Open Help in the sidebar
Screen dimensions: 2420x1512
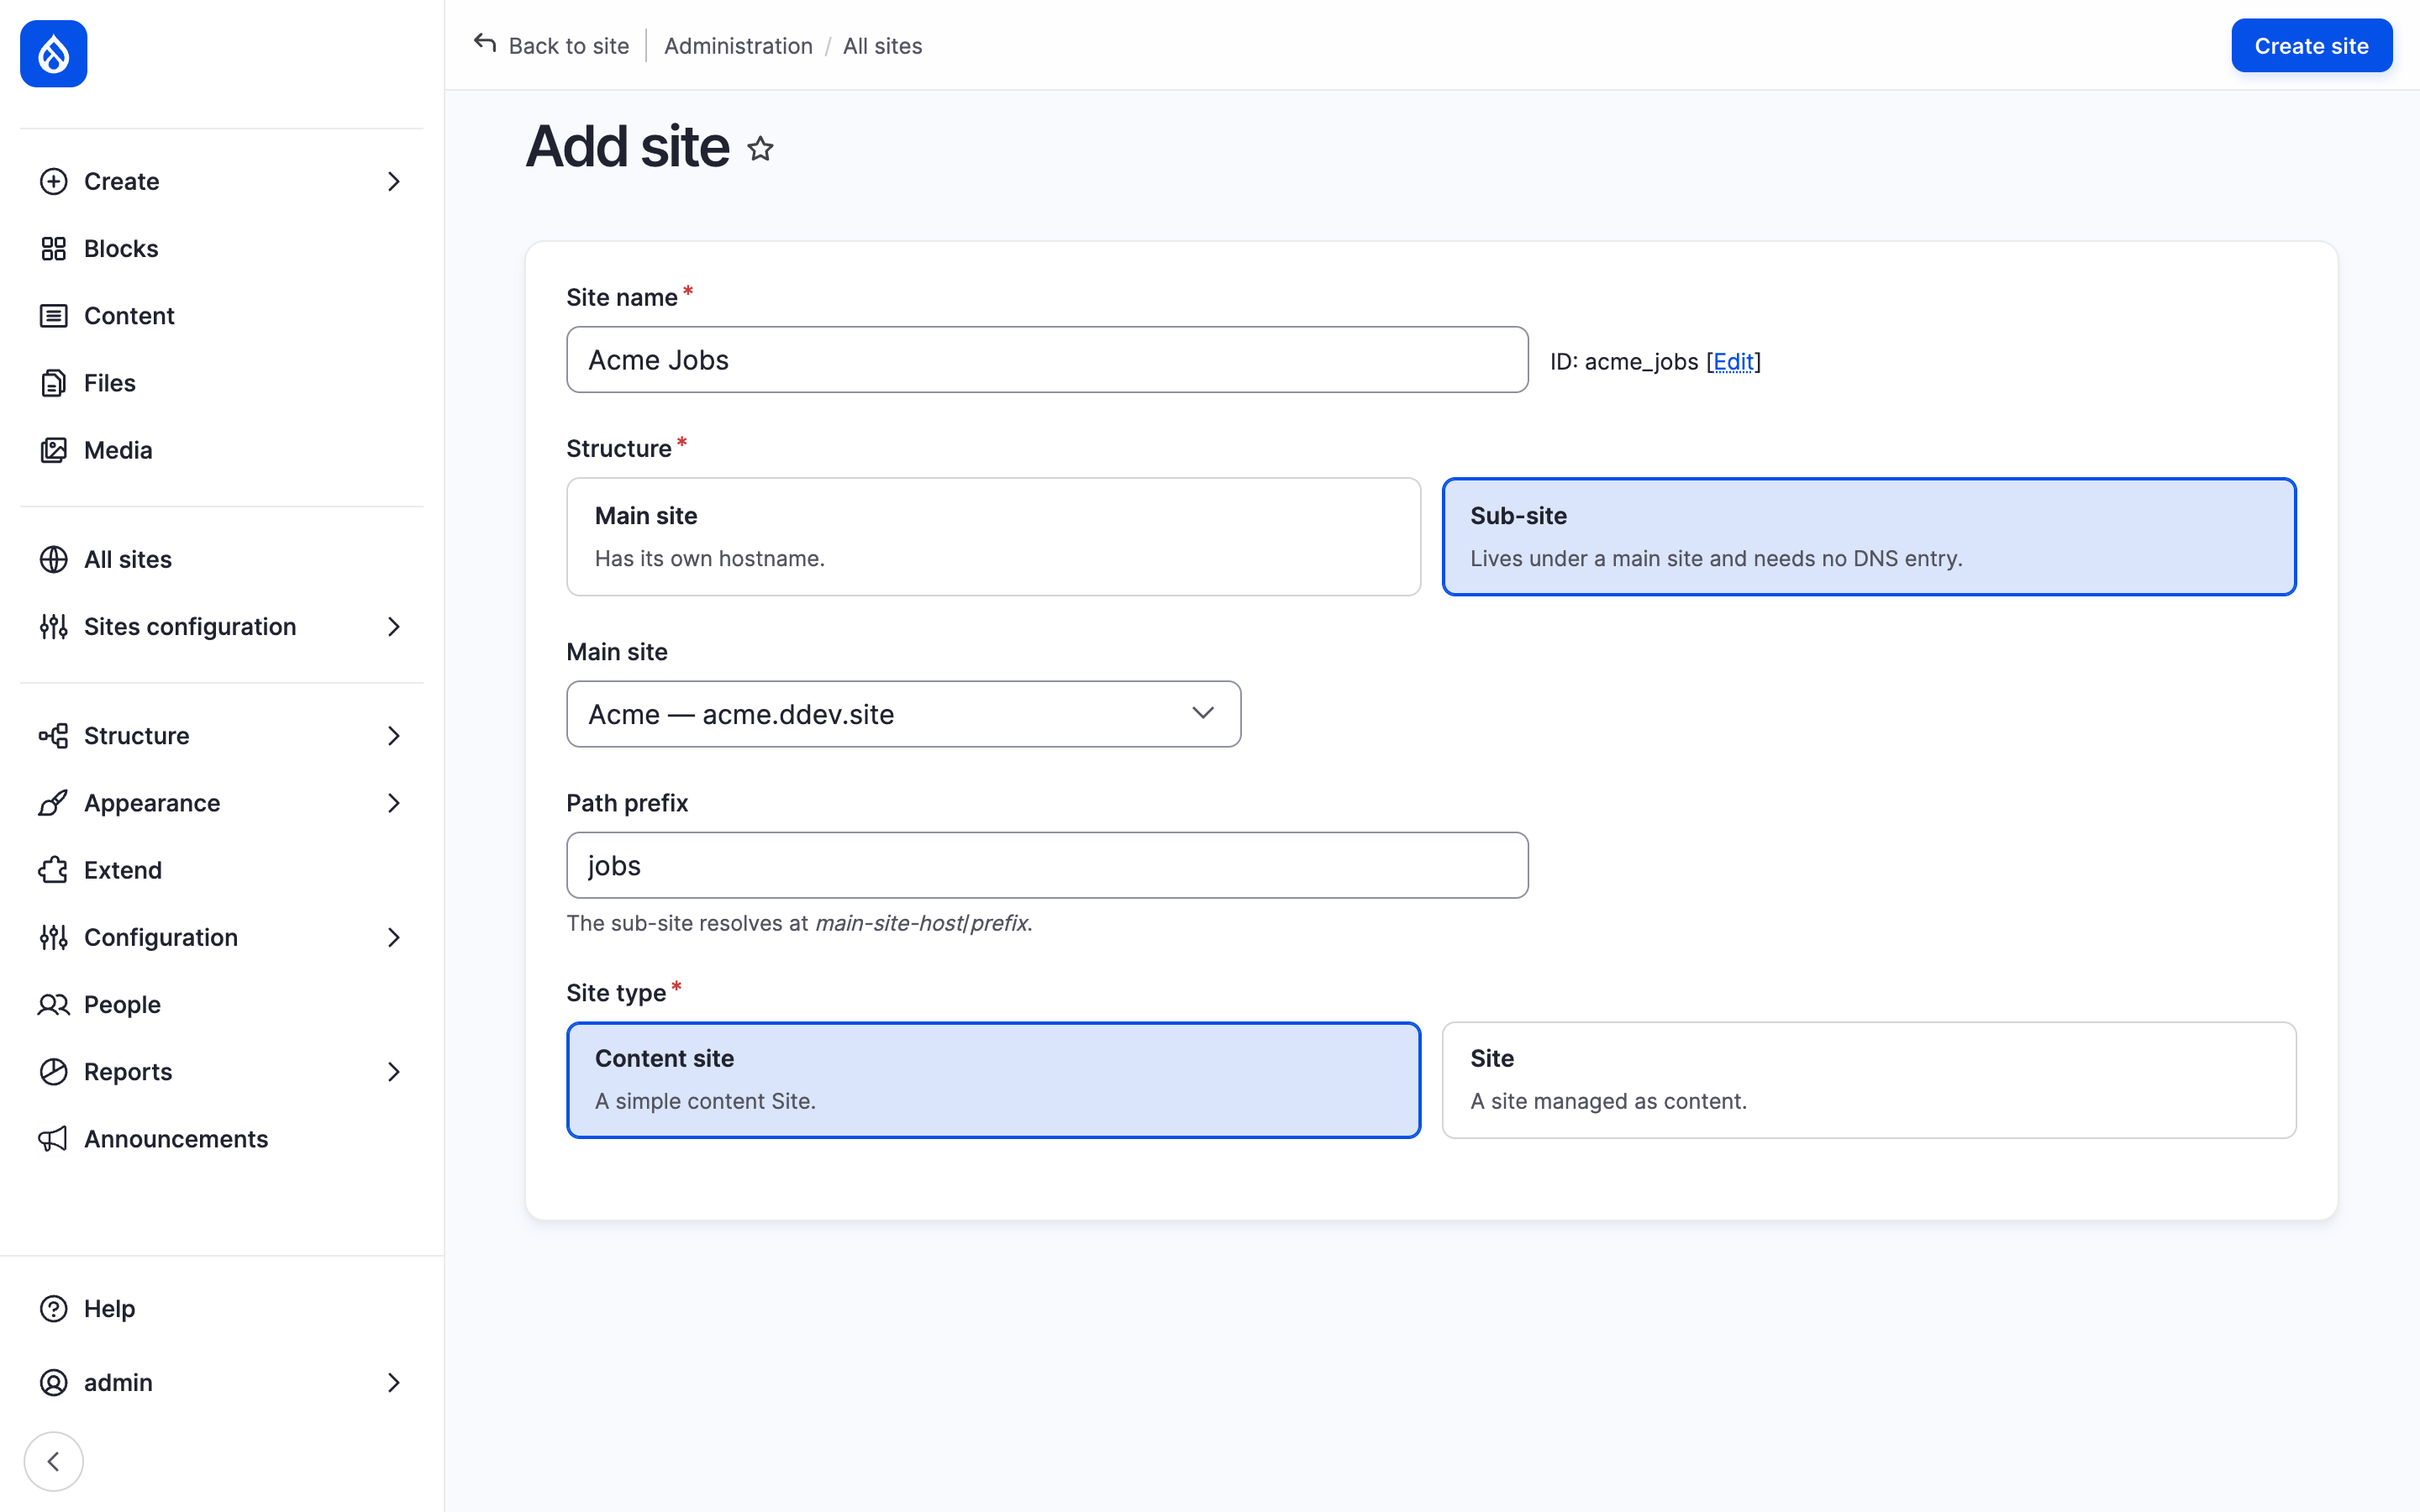coord(222,1309)
